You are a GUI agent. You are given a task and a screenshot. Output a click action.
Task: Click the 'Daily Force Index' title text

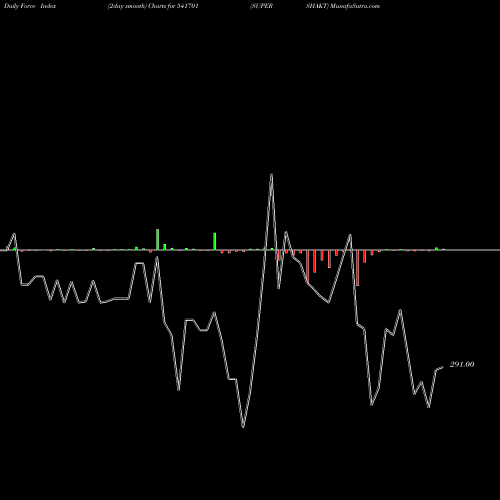pos(30,6)
